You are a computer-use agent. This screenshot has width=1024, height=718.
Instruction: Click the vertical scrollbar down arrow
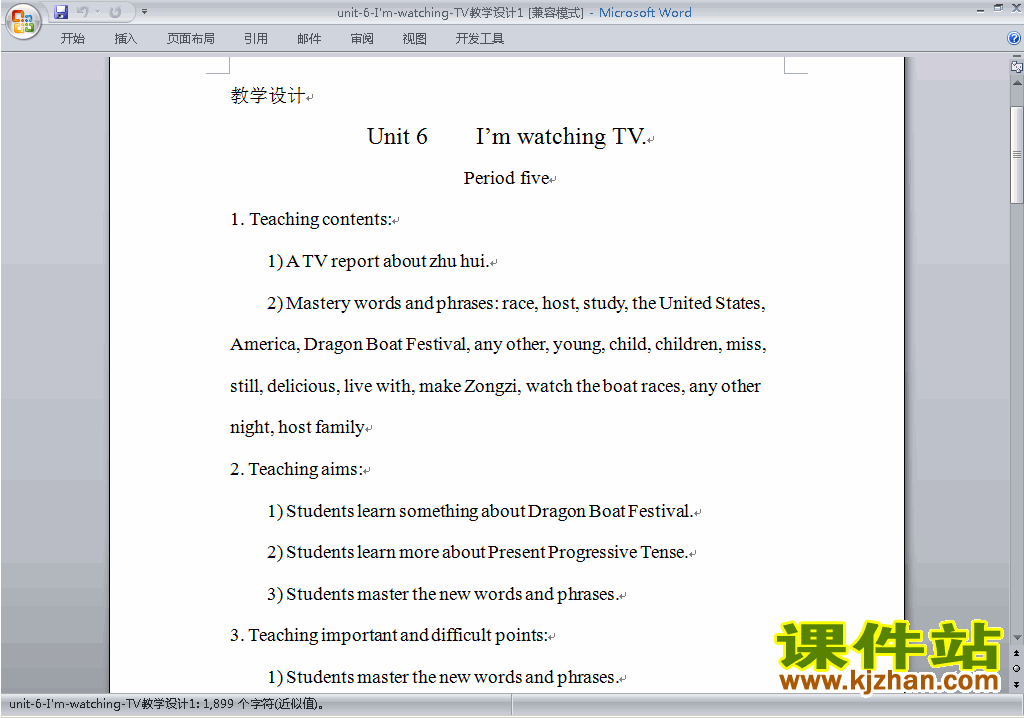1017,638
